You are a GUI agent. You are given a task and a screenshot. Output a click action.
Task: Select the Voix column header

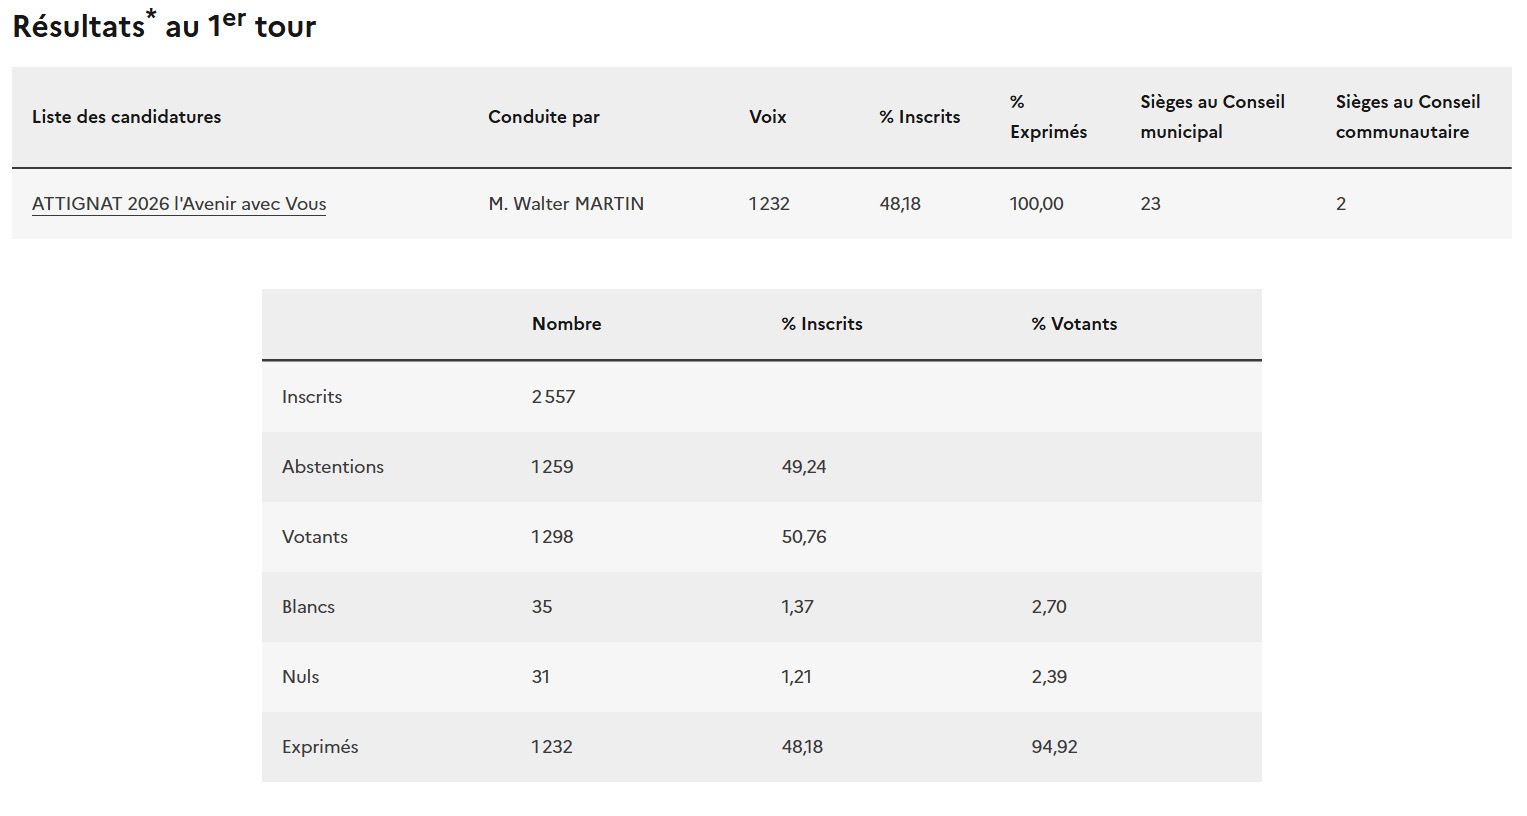[767, 117]
